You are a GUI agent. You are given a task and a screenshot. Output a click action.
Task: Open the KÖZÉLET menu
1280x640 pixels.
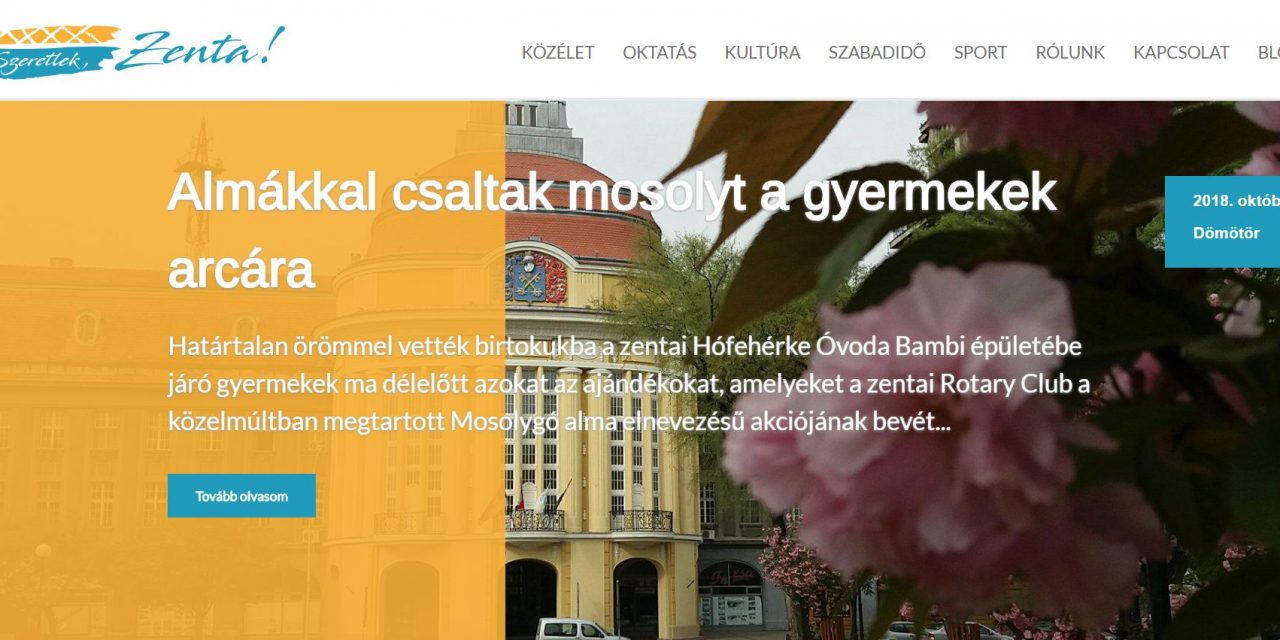coord(557,52)
